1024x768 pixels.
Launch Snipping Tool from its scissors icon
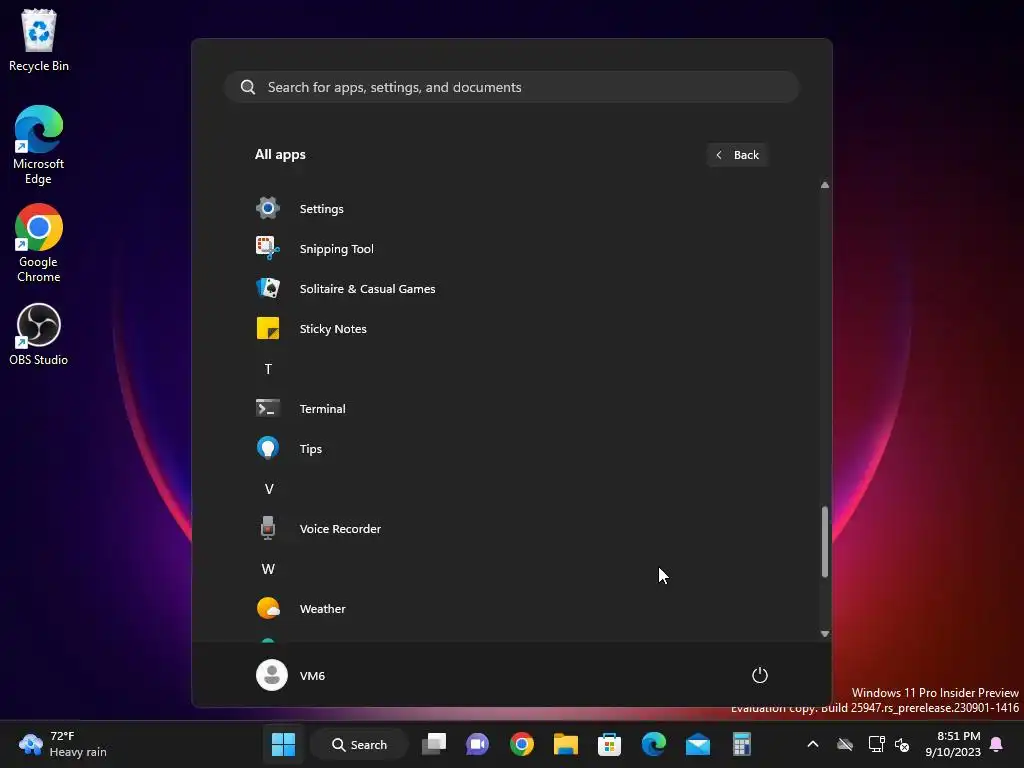coord(268,248)
